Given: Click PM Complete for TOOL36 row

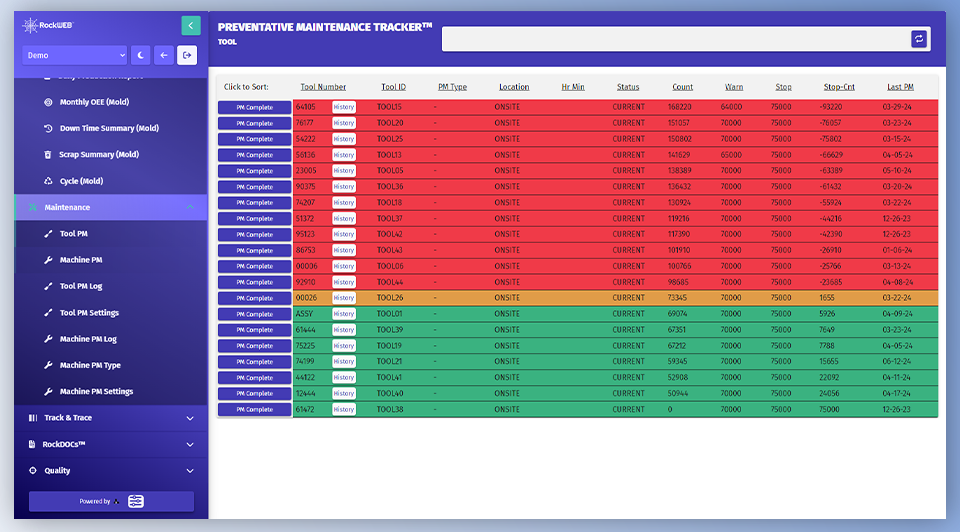Looking at the screenshot, I should 255,187.
